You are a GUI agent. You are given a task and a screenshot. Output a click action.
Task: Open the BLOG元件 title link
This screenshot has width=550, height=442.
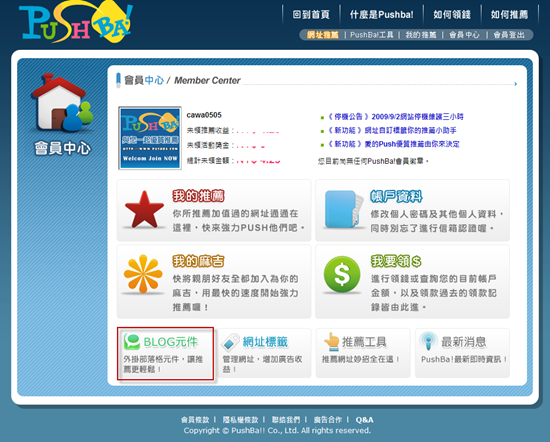pyautogui.click(x=171, y=342)
